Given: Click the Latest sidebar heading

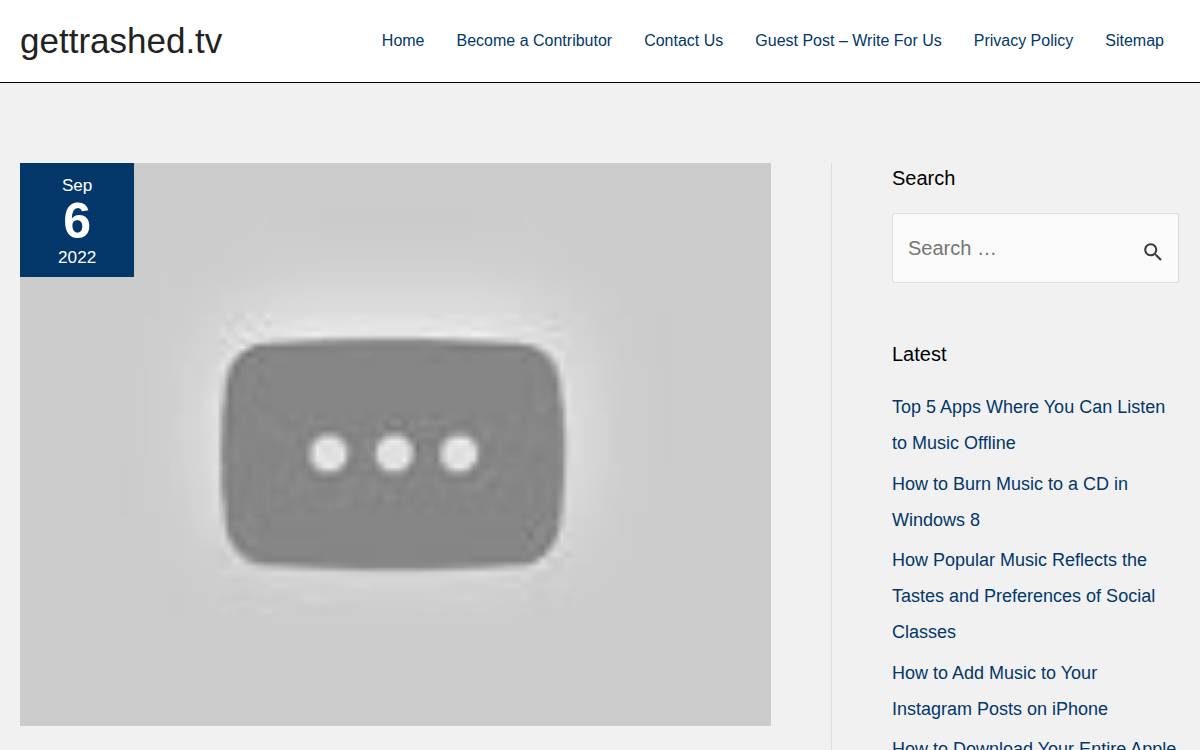Looking at the screenshot, I should (919, 354).
